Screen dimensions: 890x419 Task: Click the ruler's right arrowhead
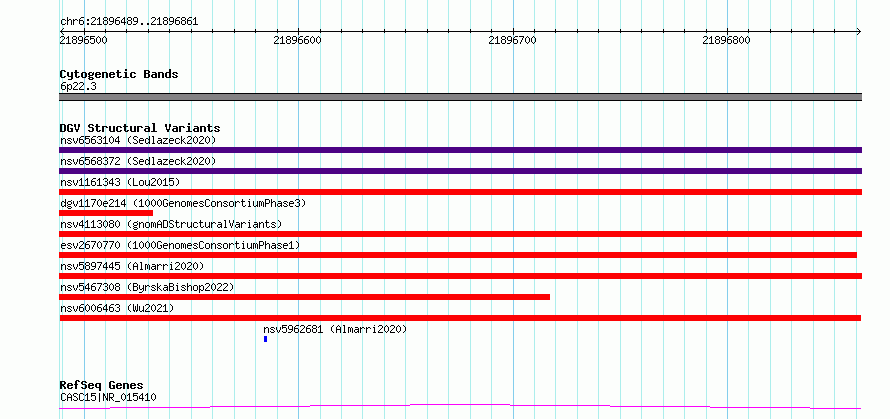point(859,31)
